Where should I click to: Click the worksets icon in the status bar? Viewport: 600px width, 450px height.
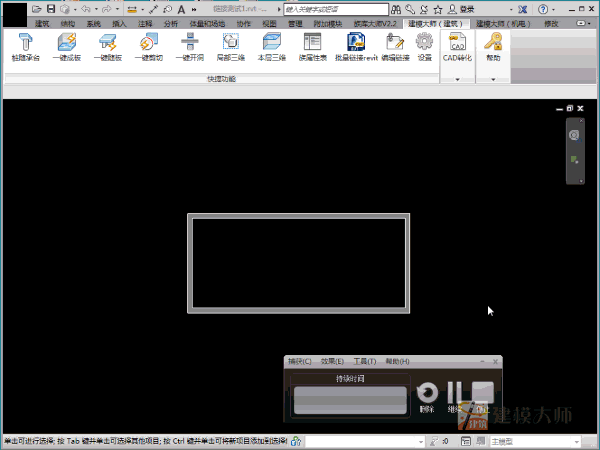pyautogui.click(x=295, y=441)
